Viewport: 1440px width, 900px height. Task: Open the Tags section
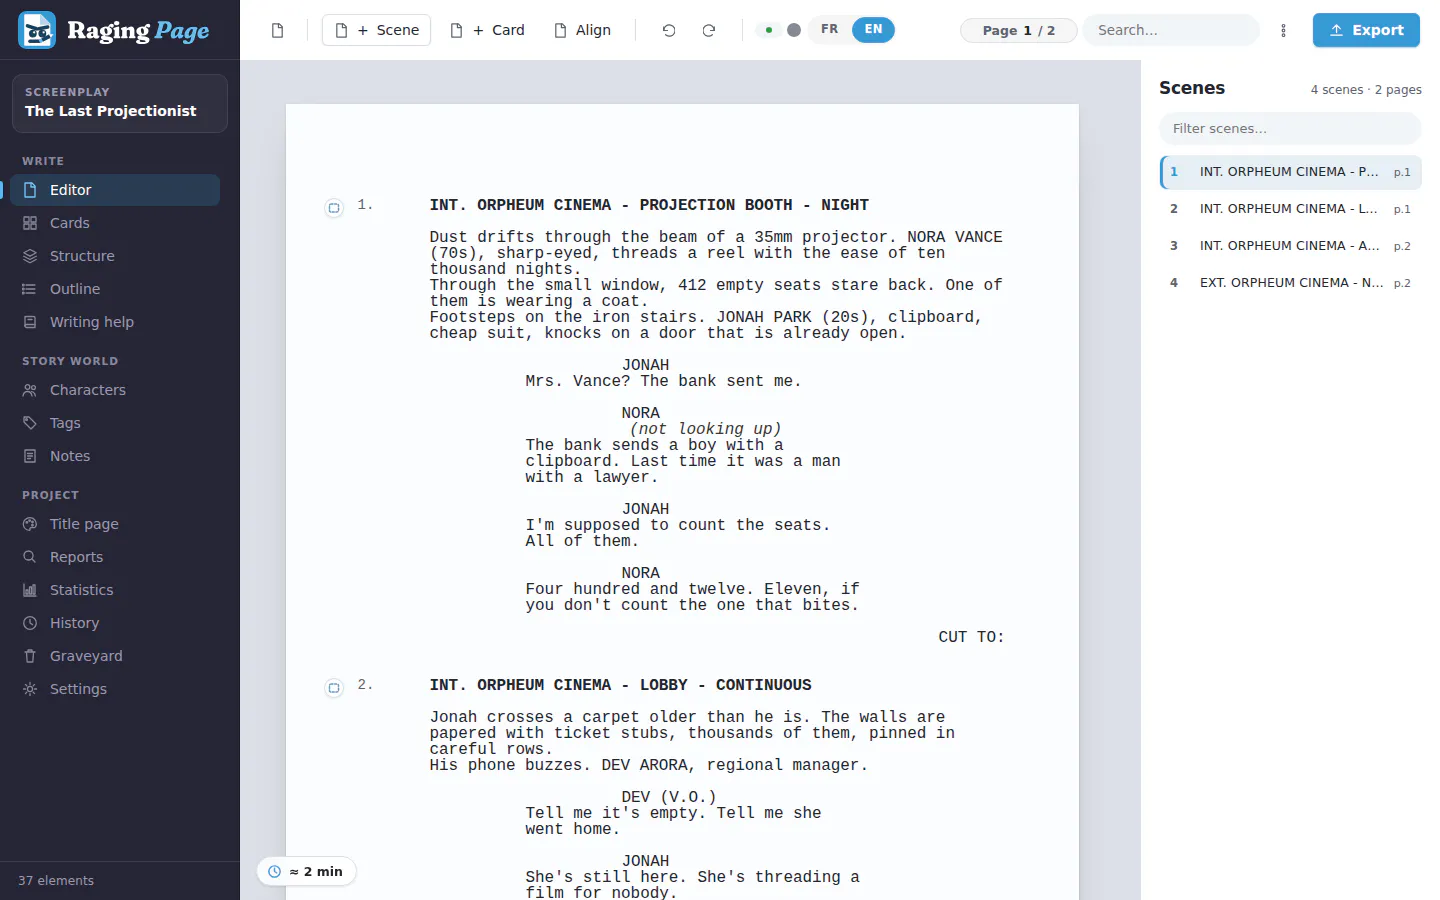pyautogui.click(x=115, y=423)
